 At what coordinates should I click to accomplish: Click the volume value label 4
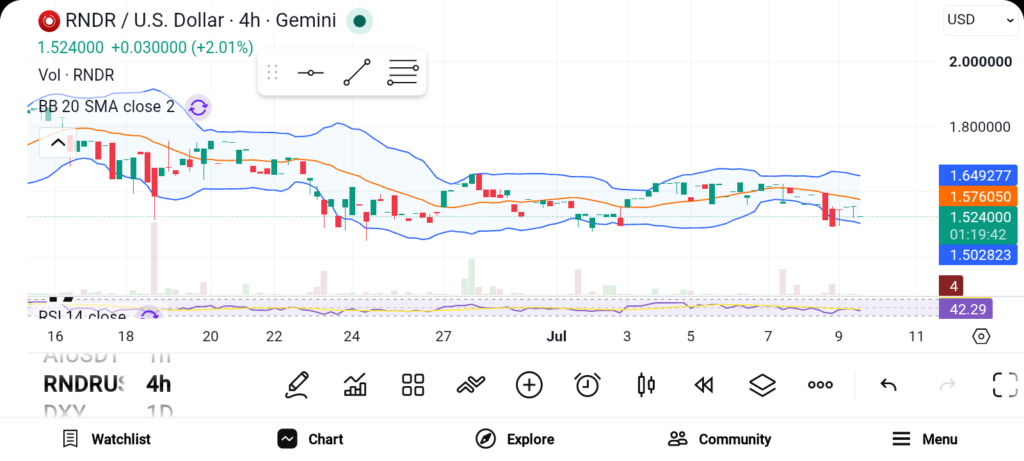[953, 286]
